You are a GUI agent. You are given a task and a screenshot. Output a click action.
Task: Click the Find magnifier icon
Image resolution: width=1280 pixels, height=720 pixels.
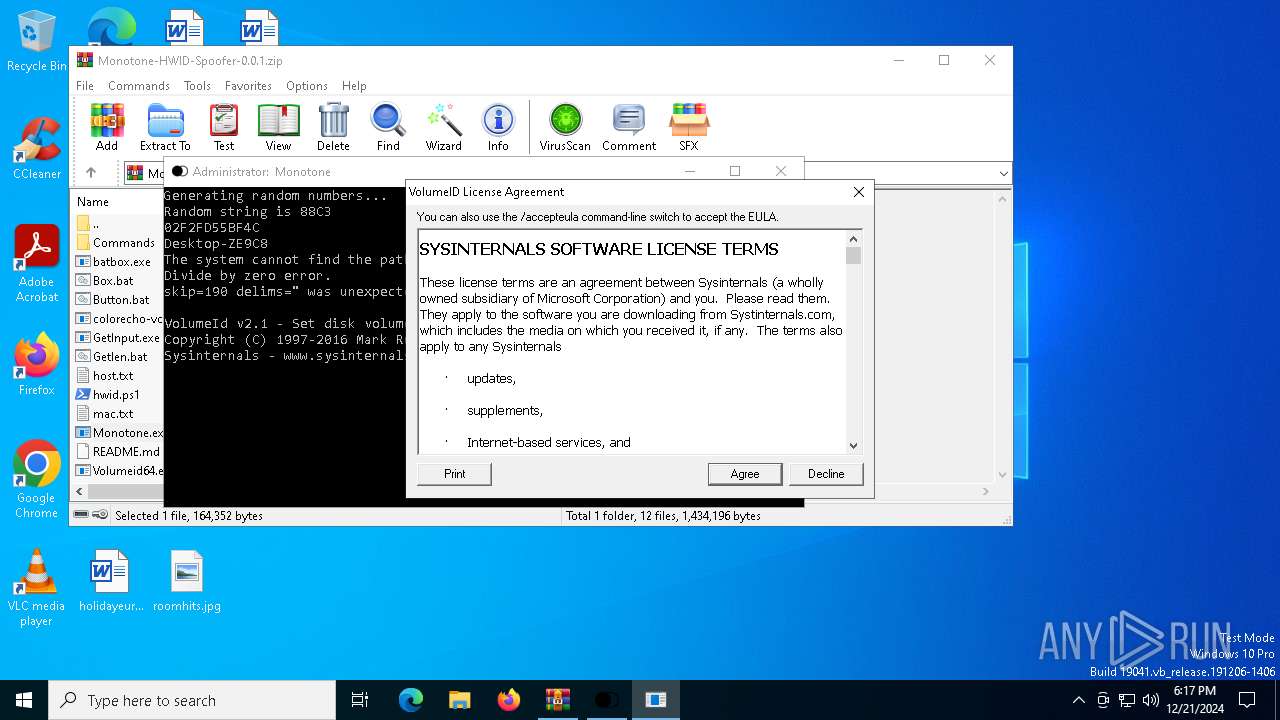click(x=388, y=127)
